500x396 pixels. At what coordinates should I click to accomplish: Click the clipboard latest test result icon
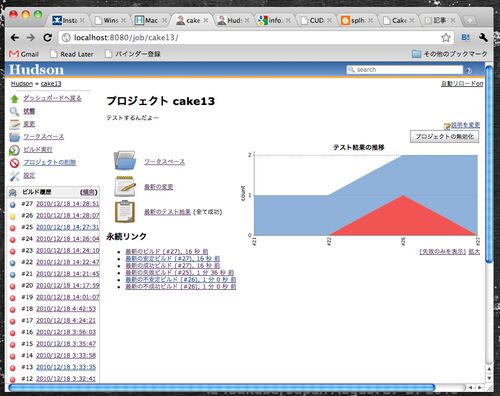(125, 211)
